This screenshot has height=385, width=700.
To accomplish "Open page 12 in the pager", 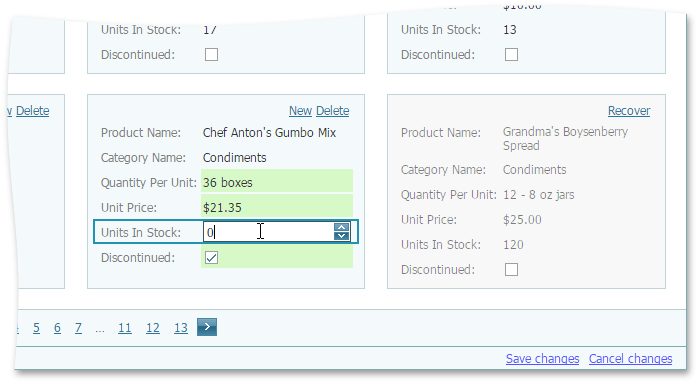I will pos(153,328).
